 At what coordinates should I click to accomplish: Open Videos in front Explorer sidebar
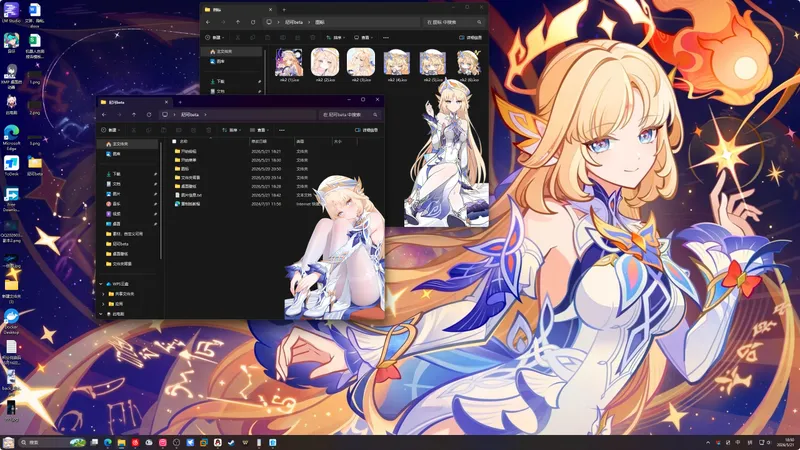click(x=116, y=214)
